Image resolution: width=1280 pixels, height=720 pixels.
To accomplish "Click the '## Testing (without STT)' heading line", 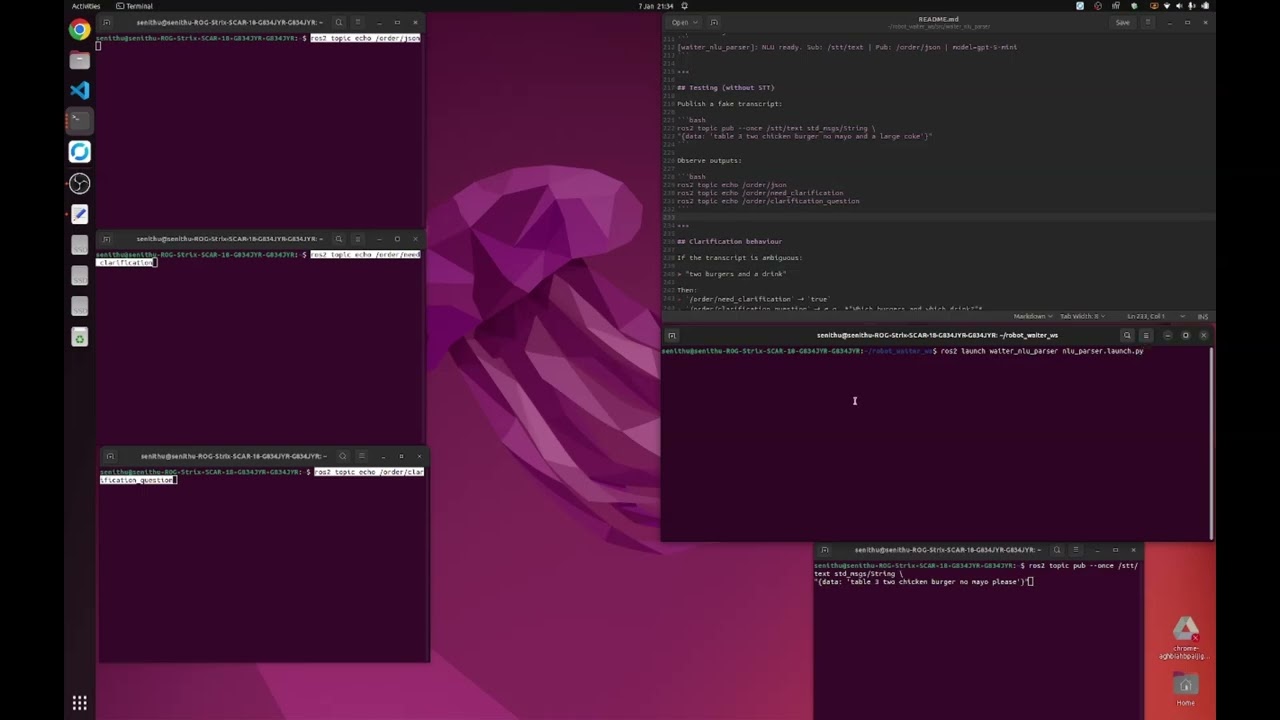I will pos(725,88).
